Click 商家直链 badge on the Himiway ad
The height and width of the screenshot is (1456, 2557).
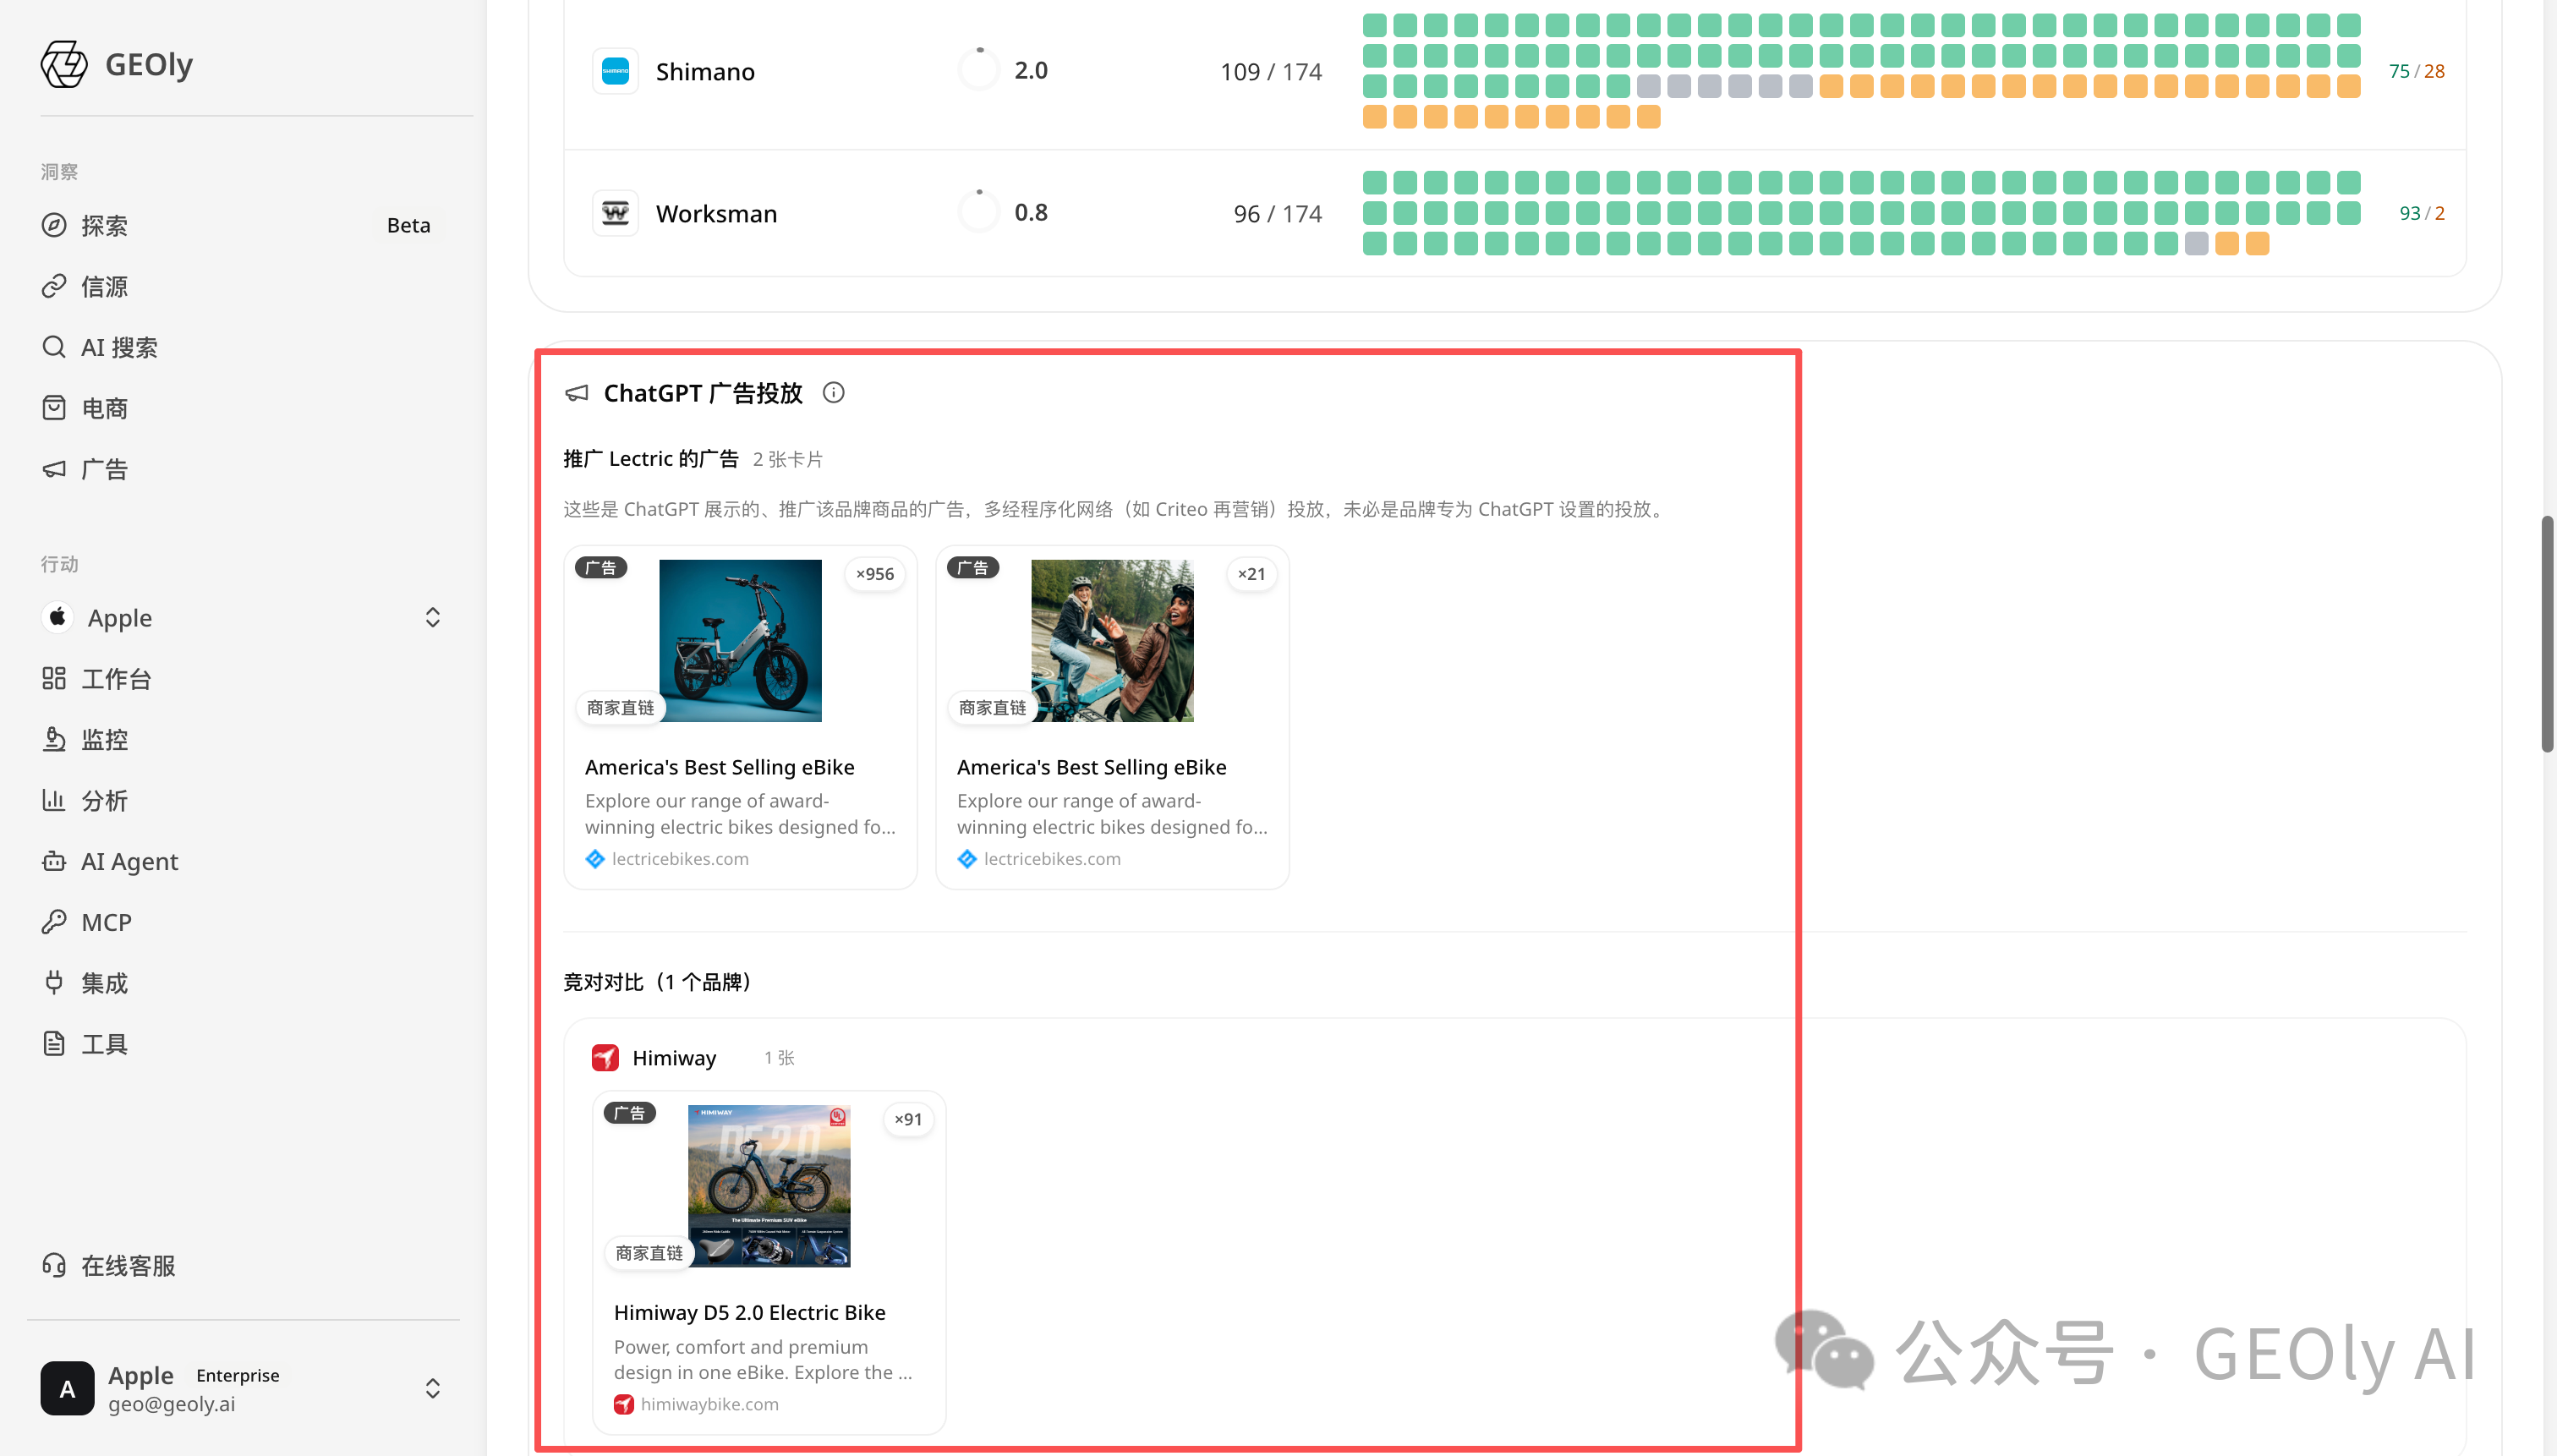coord(649,1253)
